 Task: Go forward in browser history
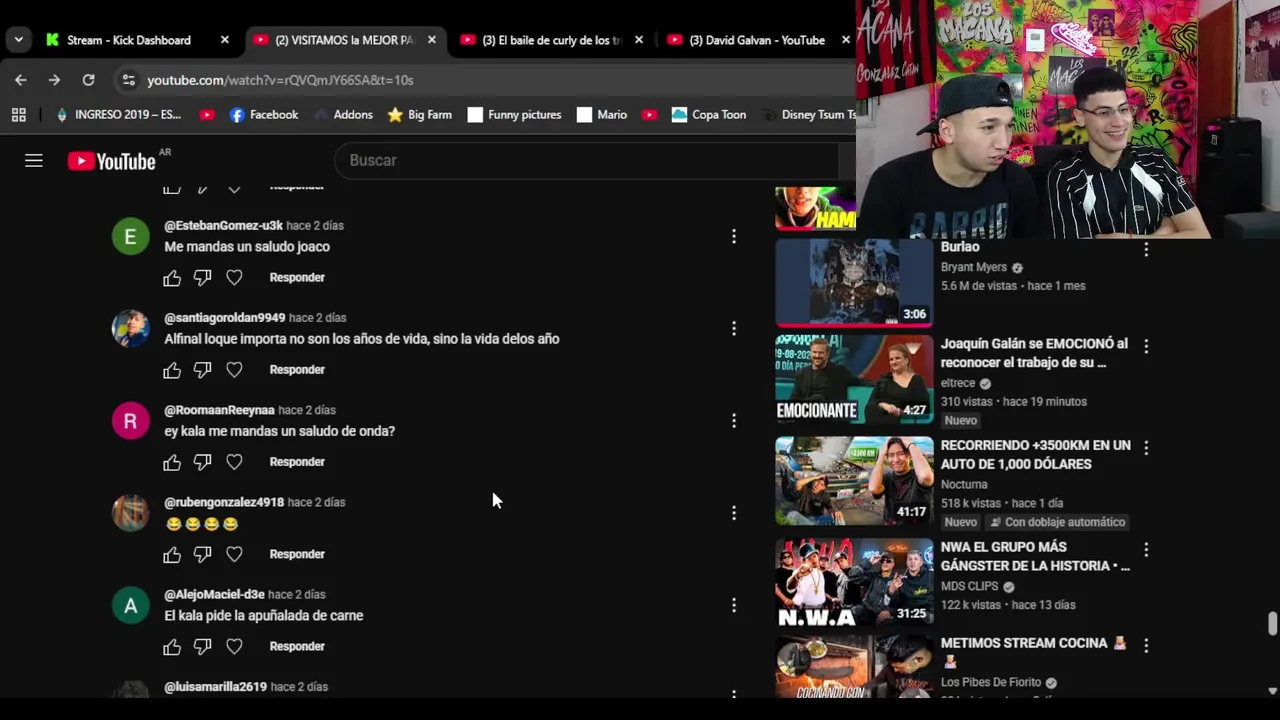tap(54, 80)
